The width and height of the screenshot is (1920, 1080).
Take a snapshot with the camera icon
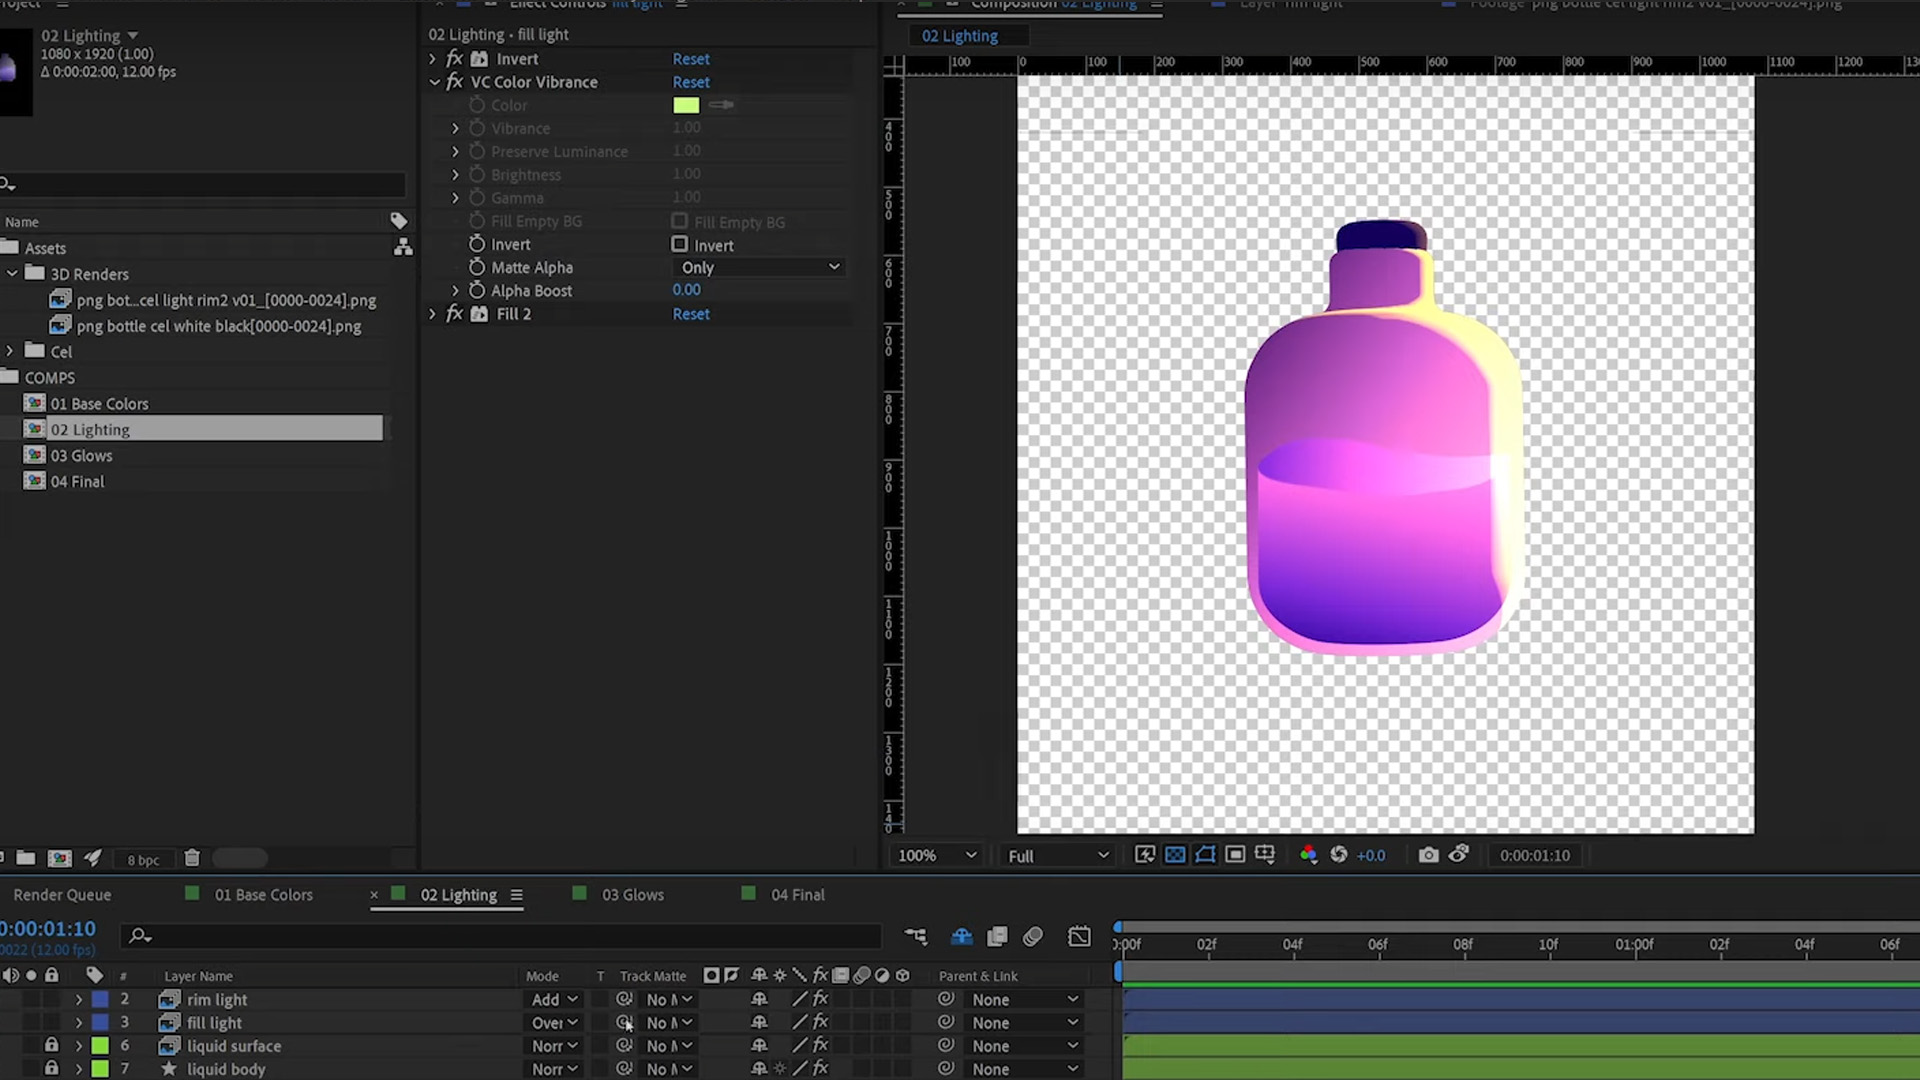pyautogui.click(x=1428, y=855)
